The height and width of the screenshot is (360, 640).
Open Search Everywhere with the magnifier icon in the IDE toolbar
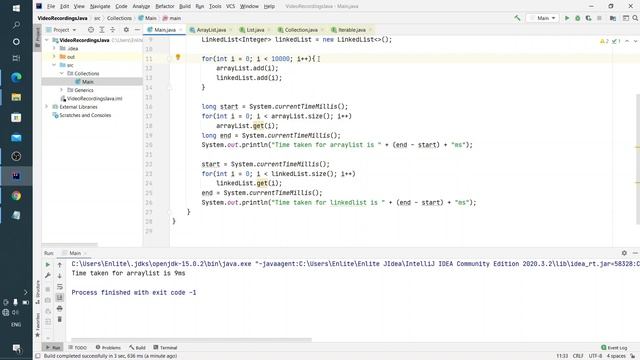coord(635,18)
